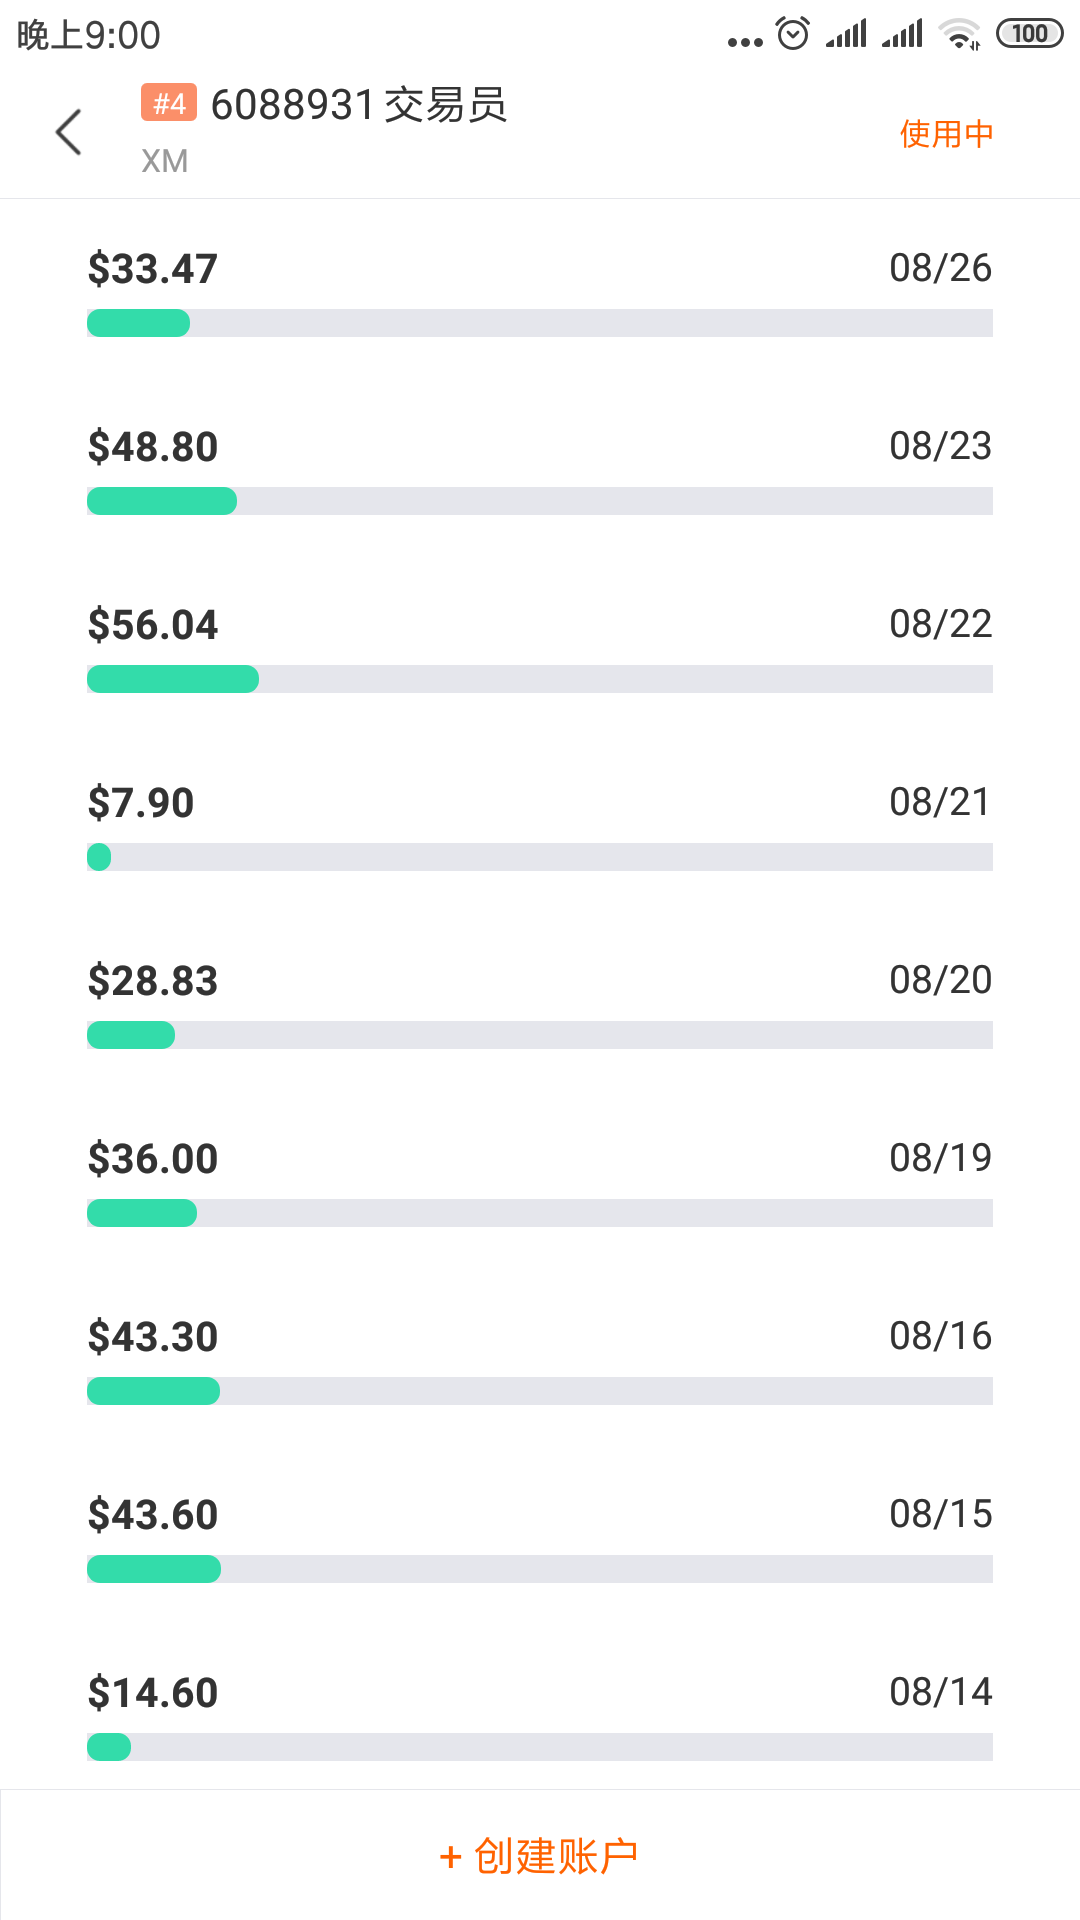The image size is (1080, 1920).
Task: Tap the three-dots status icon
Action: point(745,41)
